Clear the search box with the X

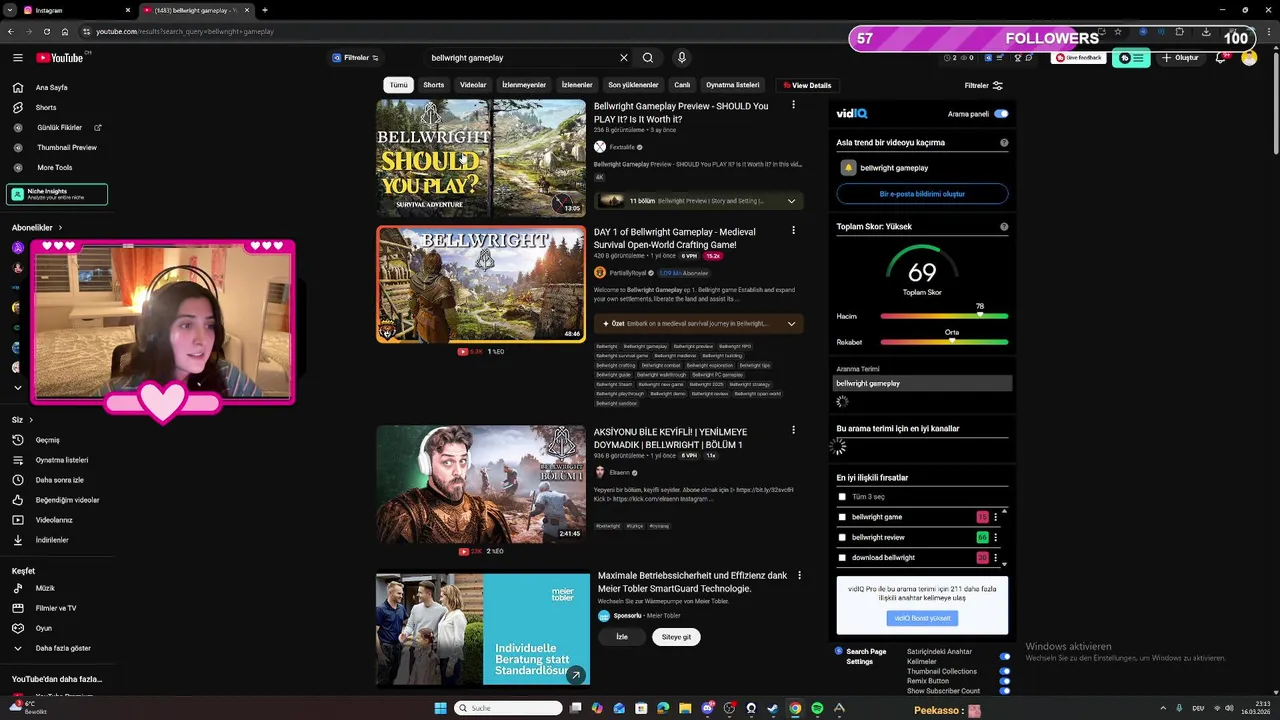[624, 58]
